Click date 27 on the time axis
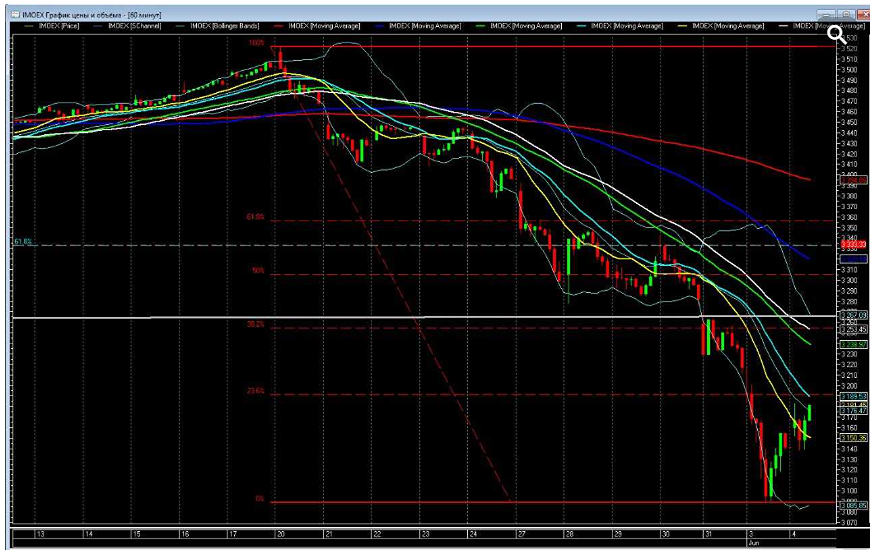The image size is (882, 555). tap(522, 534)
